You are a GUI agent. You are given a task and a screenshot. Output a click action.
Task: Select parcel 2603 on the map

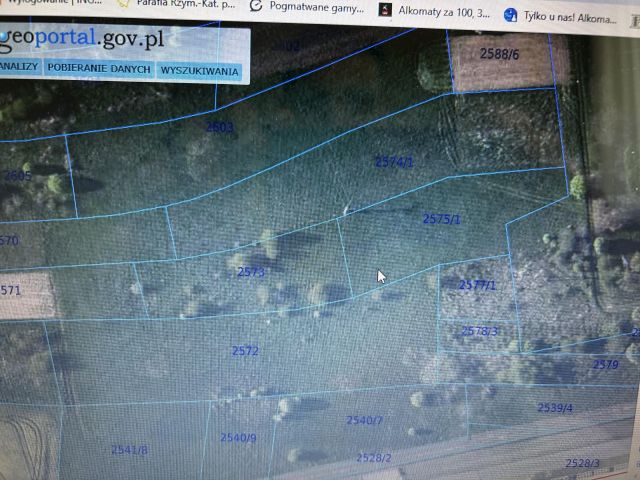(220, 127)
